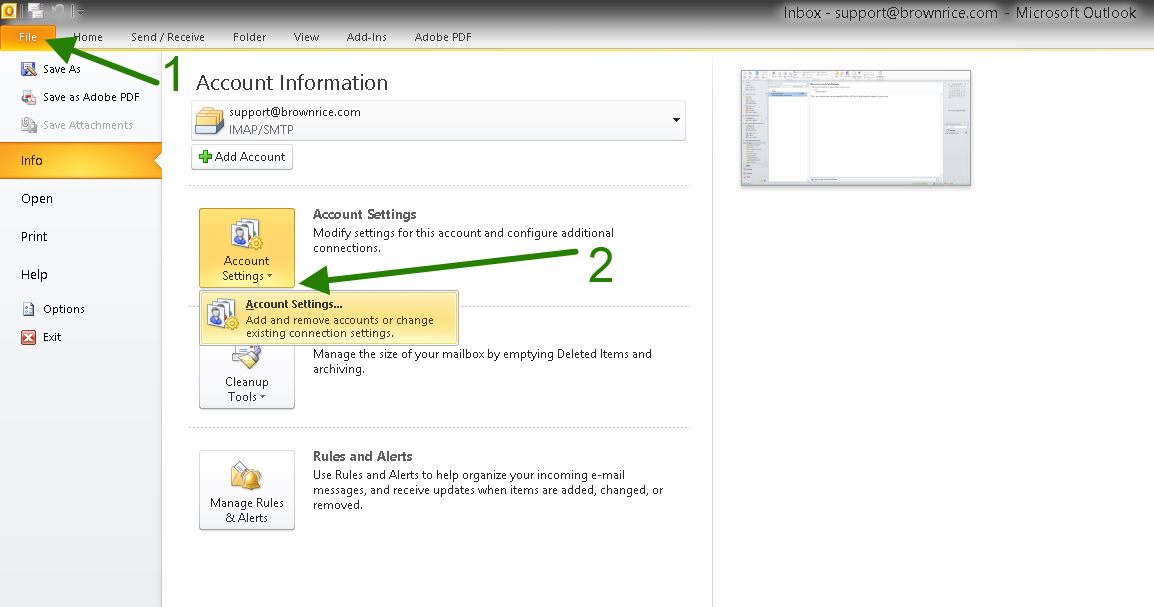Open the Add-Ins tab
Screen dimensions: 1154x607
(367, 37)
